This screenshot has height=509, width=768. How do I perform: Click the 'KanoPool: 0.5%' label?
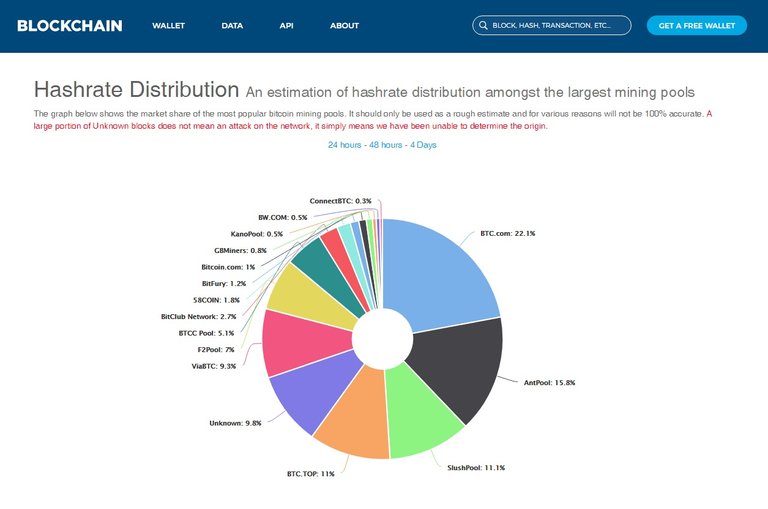click(257, 234)
